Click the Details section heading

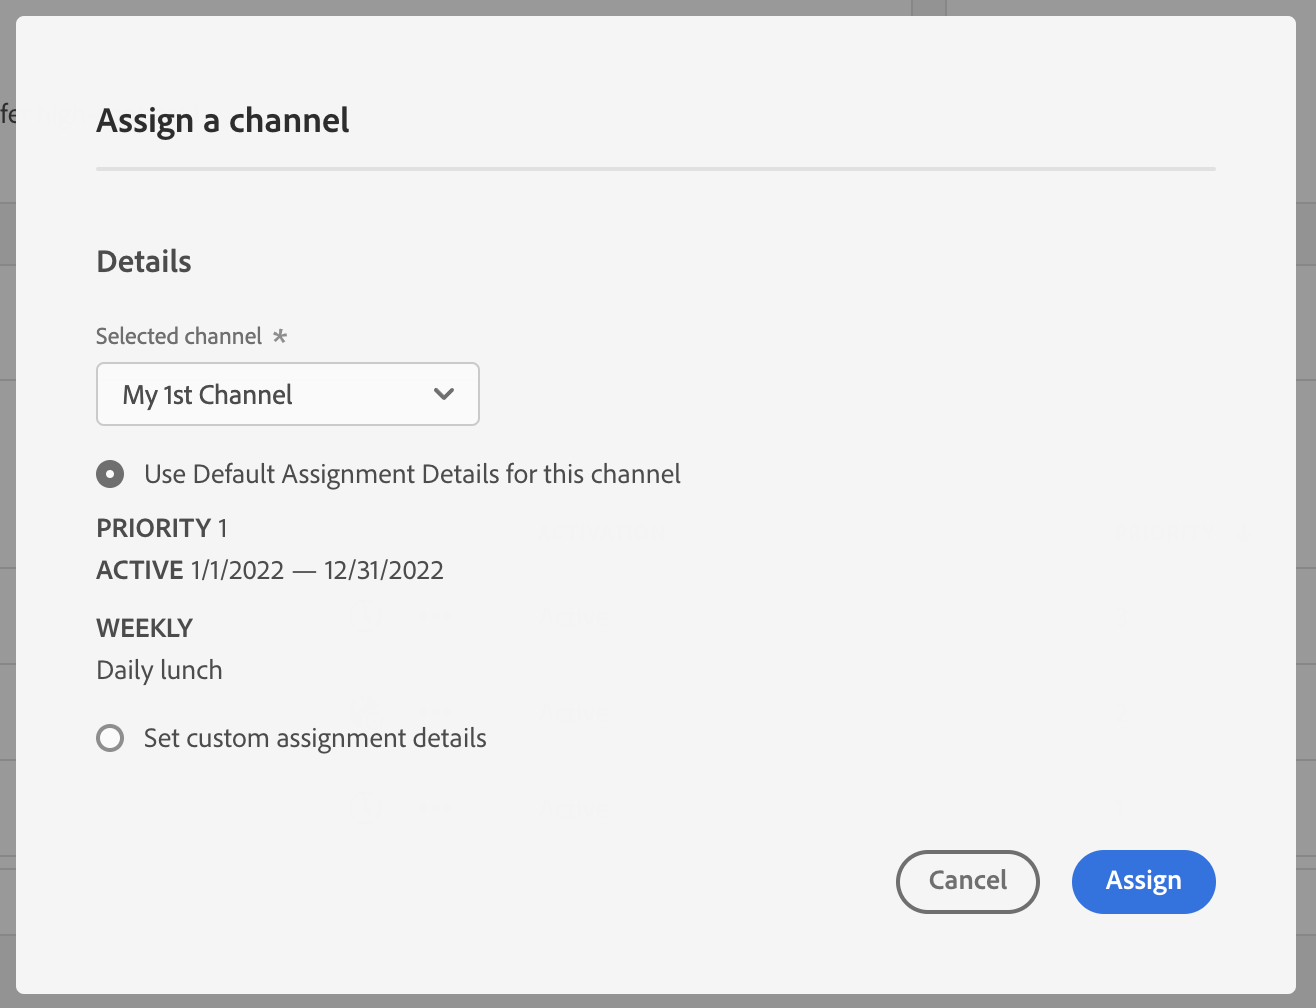point(144,262)
